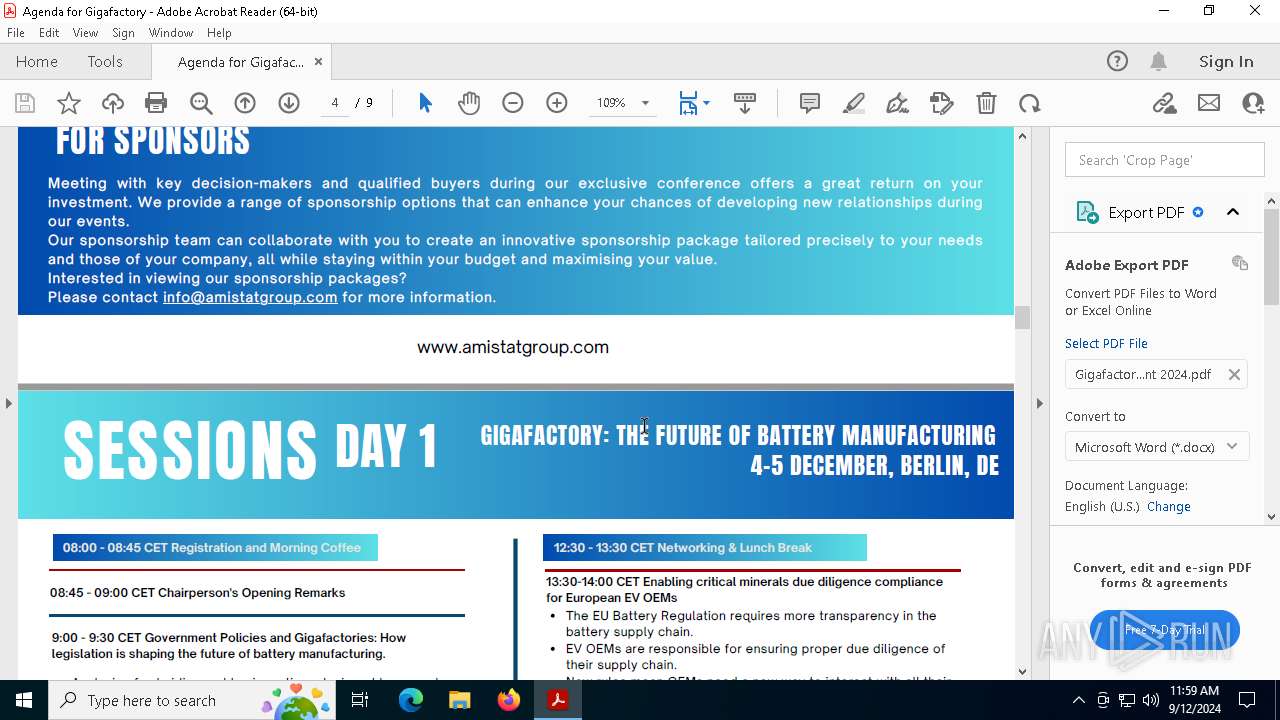The width and height of the screenshot is (1280, 720).
Task: Go to previous page arrow
Action: [245, 103]
